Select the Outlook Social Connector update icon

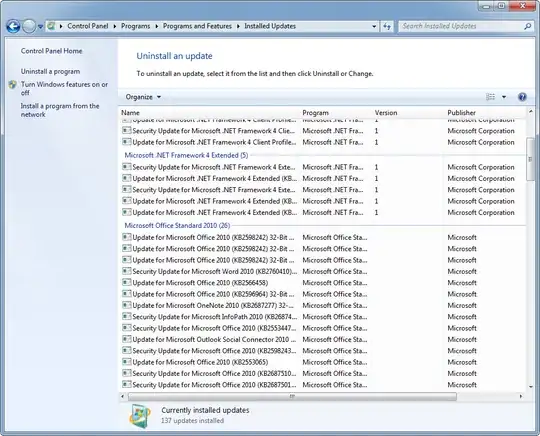pyautogui.click(x=127, y=339)
